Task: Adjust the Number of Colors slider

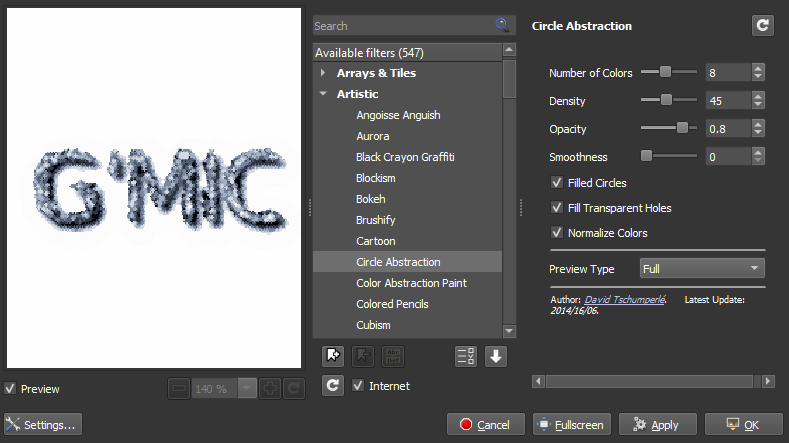Action: pyautogui.click(x=668, y=72)
